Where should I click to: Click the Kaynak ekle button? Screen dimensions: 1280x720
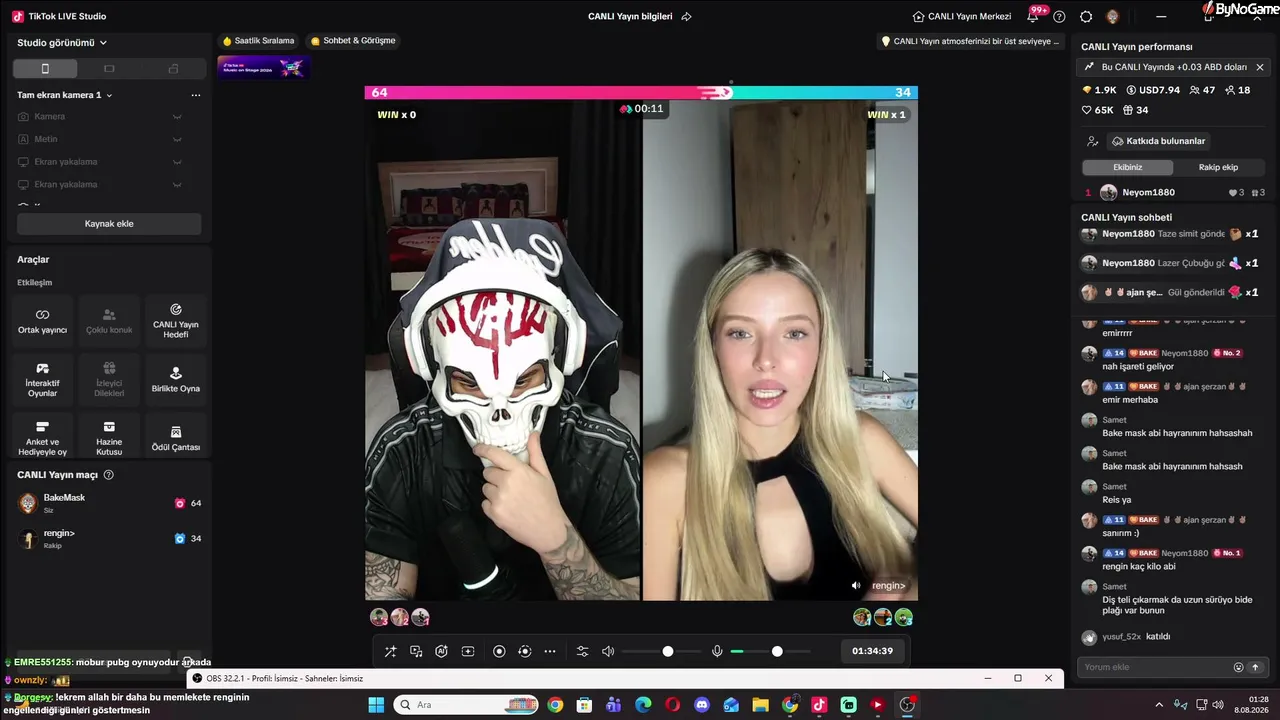pyautogui.click(x=109, y=224)
